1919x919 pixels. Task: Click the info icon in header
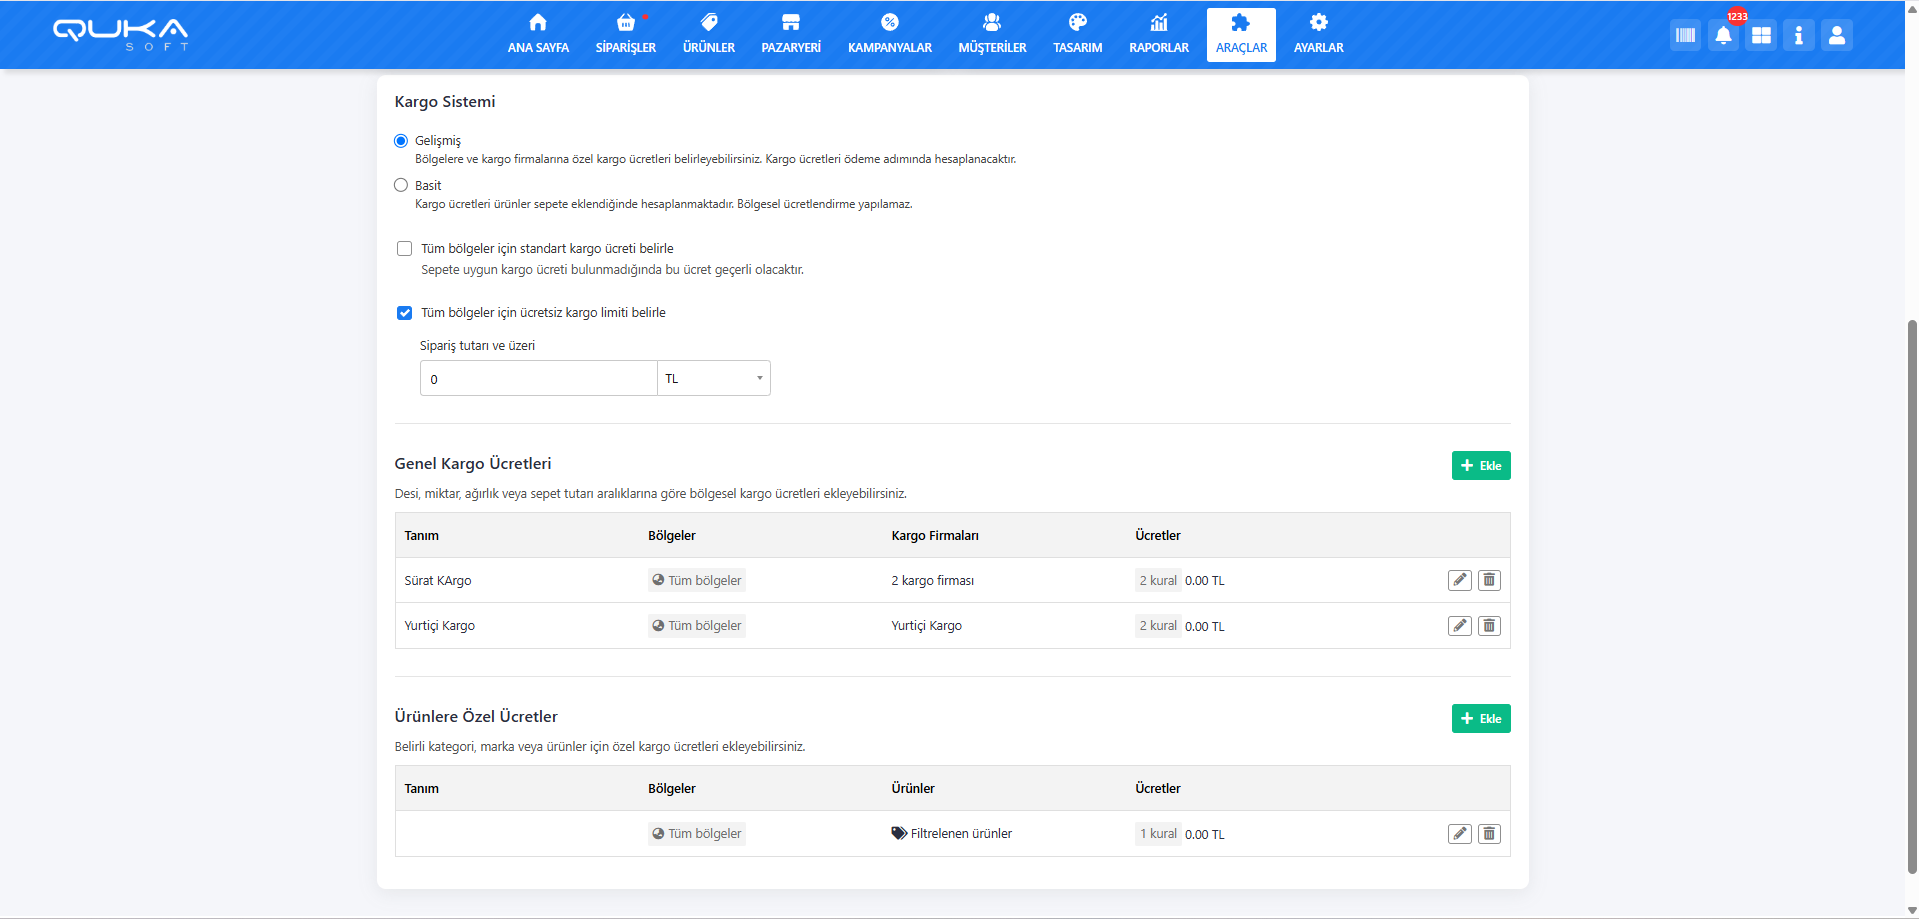(1798, 36)
